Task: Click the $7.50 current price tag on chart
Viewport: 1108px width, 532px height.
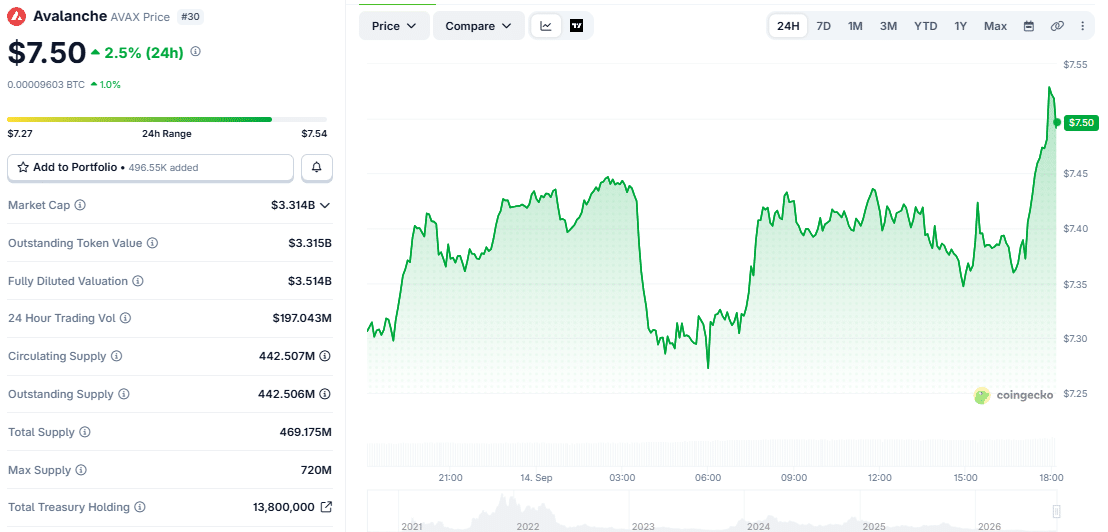Action: coord(1081,122)
